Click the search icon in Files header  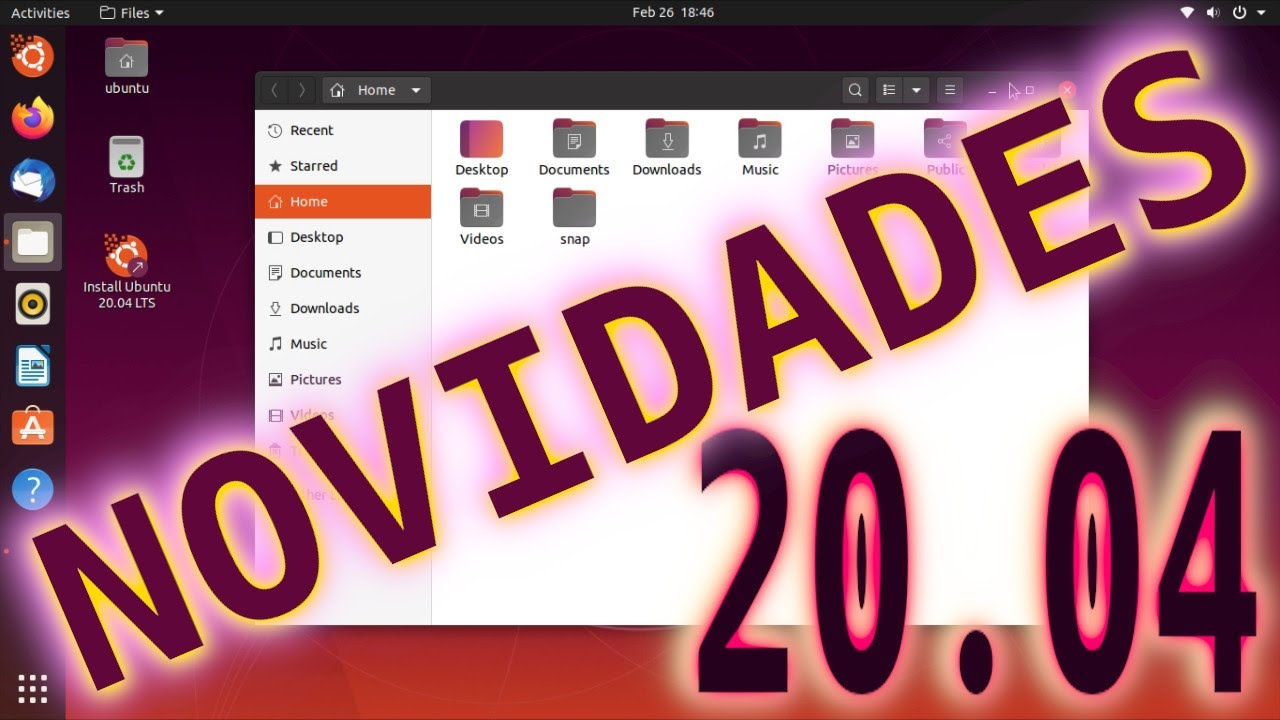click(x=855, y=90)
